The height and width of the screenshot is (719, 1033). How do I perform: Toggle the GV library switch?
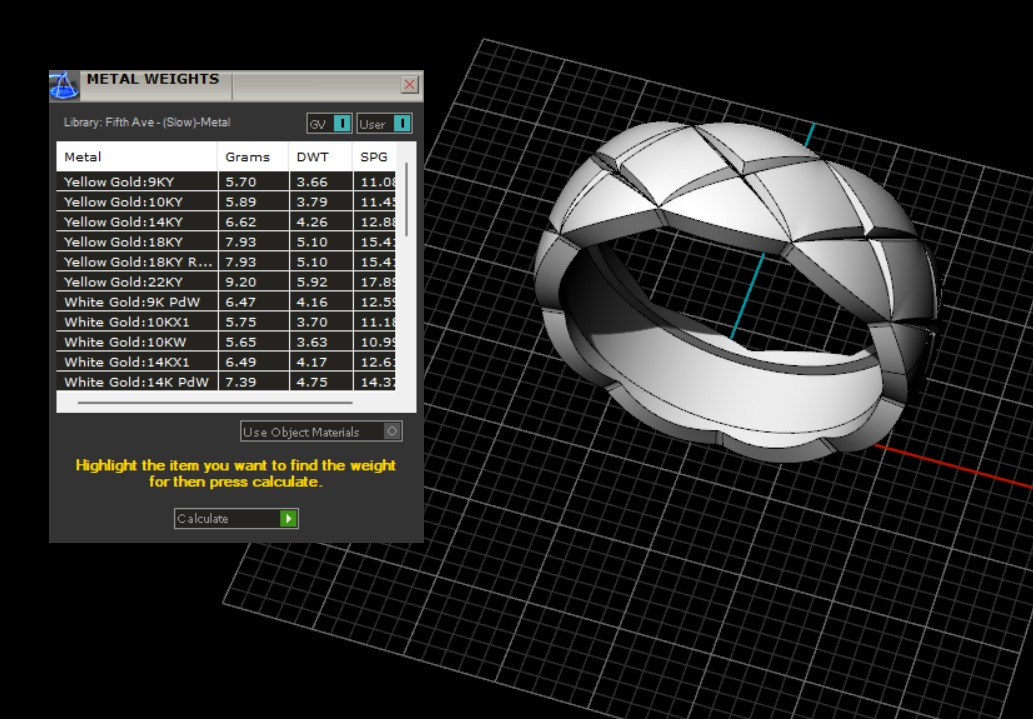(329, 123)
